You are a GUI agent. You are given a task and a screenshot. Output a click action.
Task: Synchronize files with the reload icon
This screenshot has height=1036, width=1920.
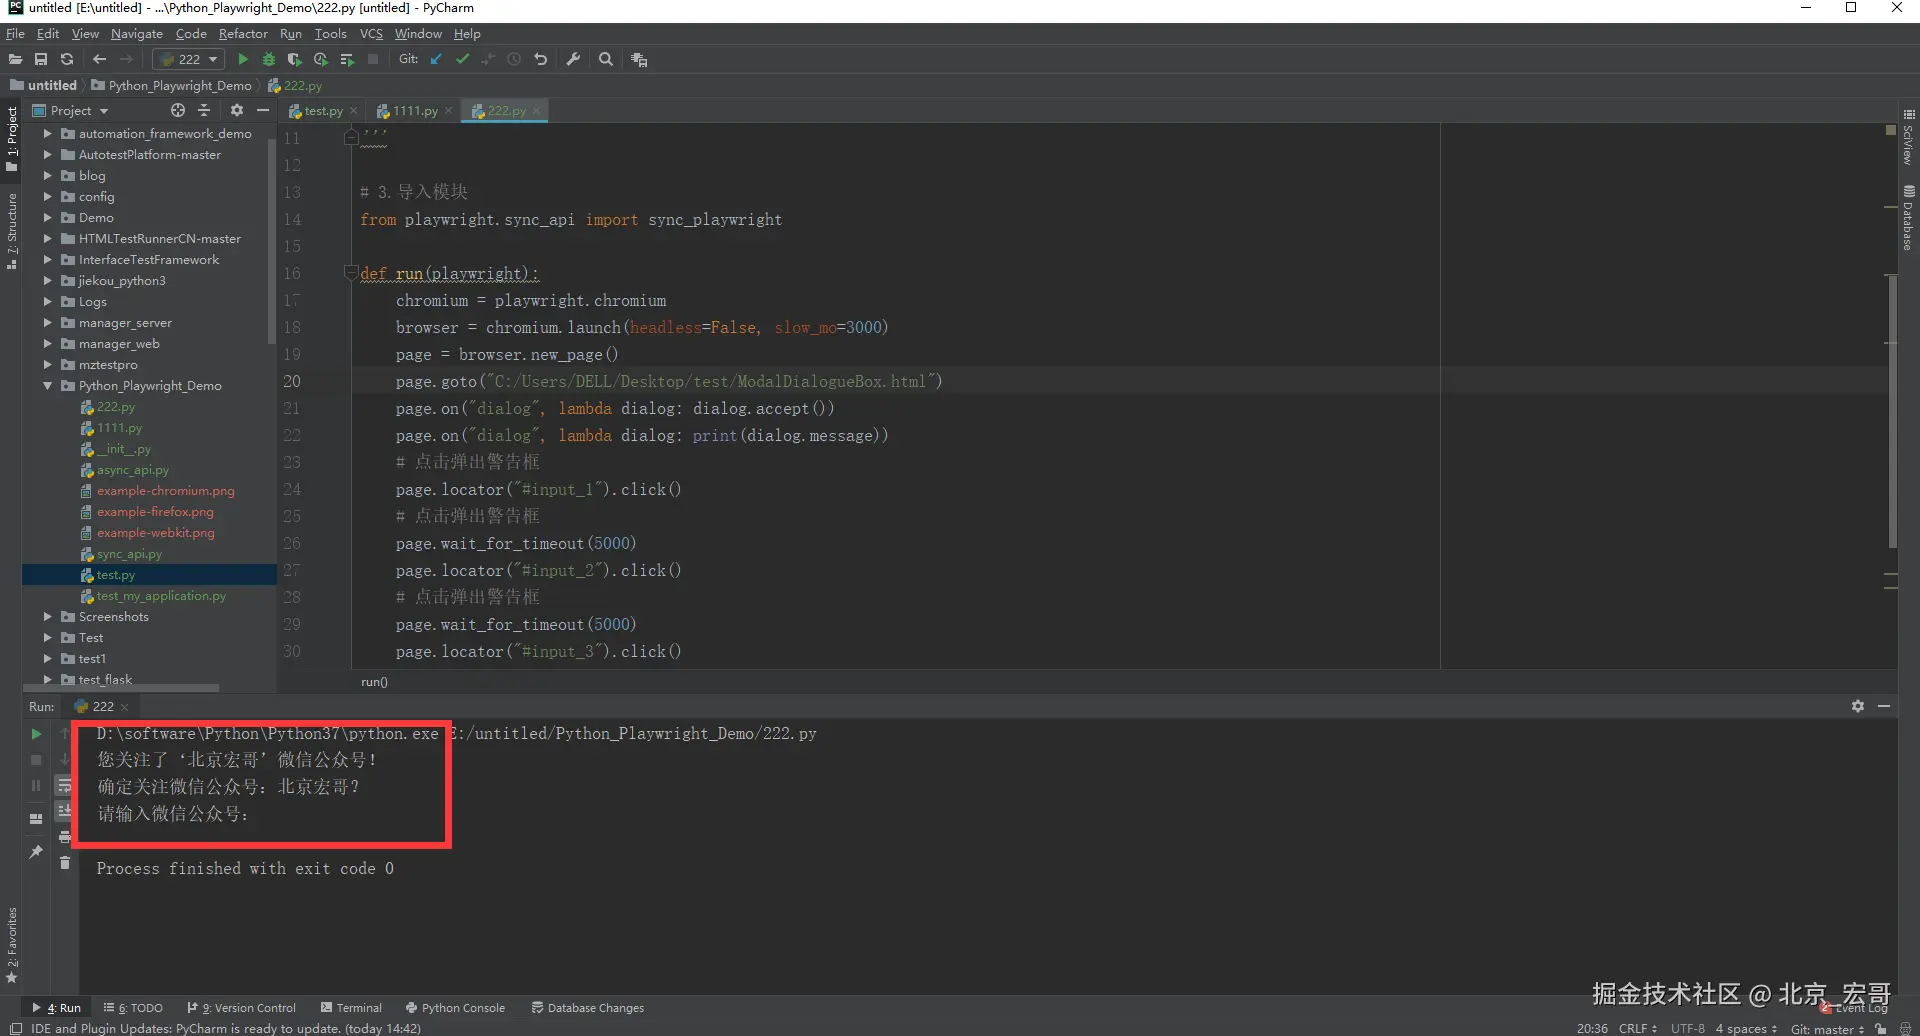click(x=67, y=59)
